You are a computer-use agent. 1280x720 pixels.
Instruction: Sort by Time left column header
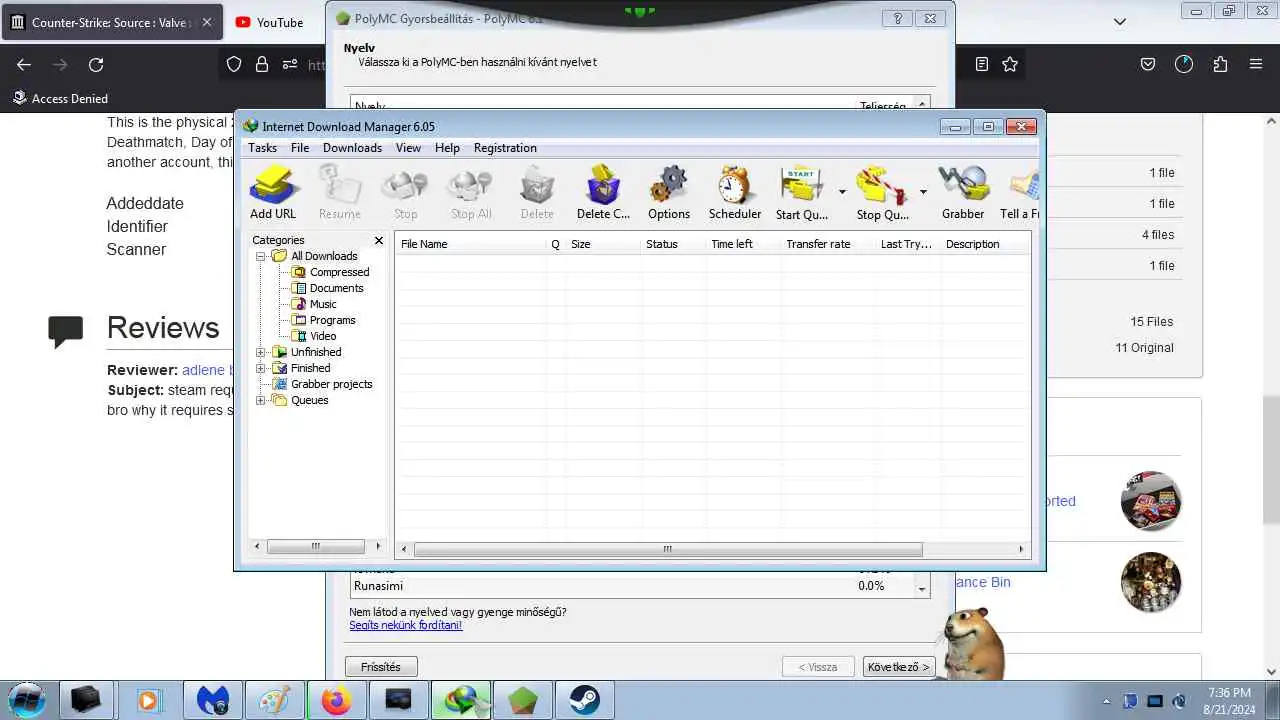click(x=743, y=244)
